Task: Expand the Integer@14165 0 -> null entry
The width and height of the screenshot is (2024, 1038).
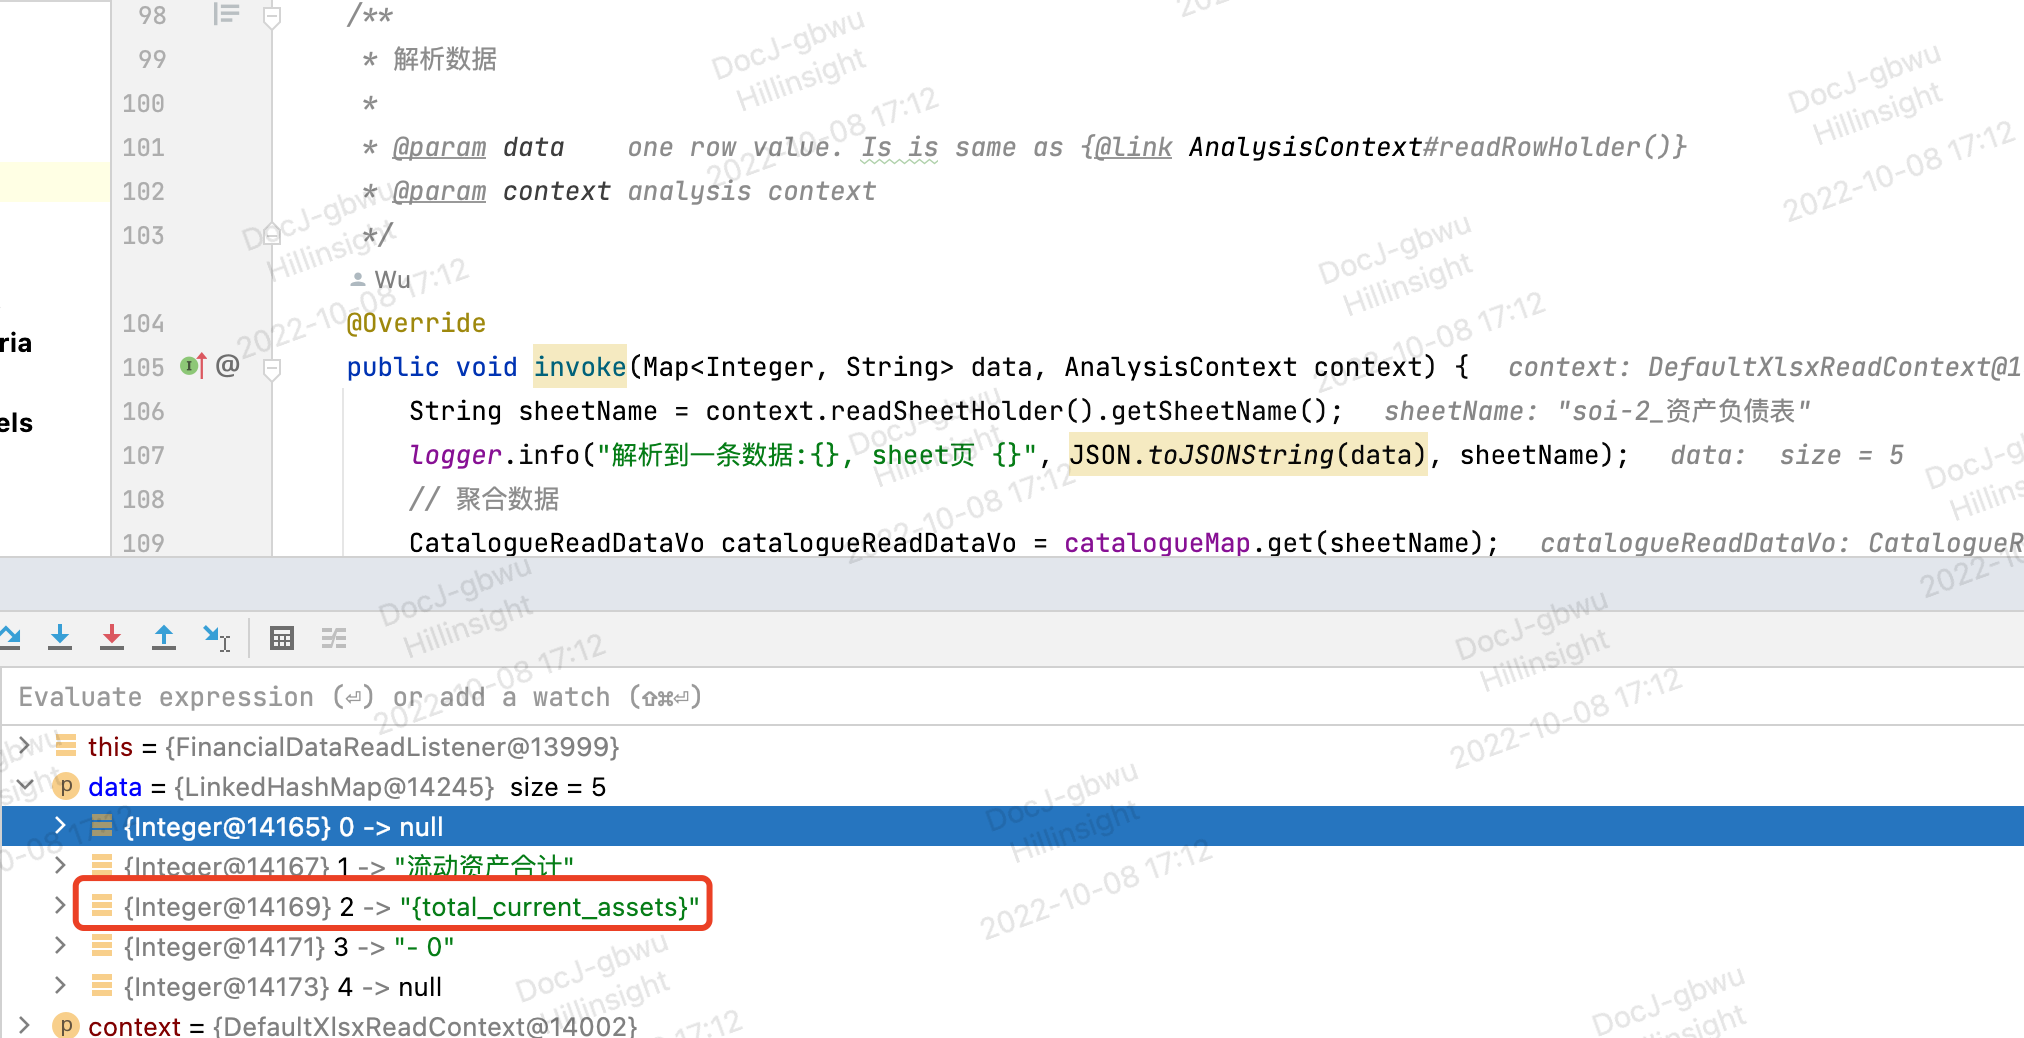Action: (x=60, y=826)
